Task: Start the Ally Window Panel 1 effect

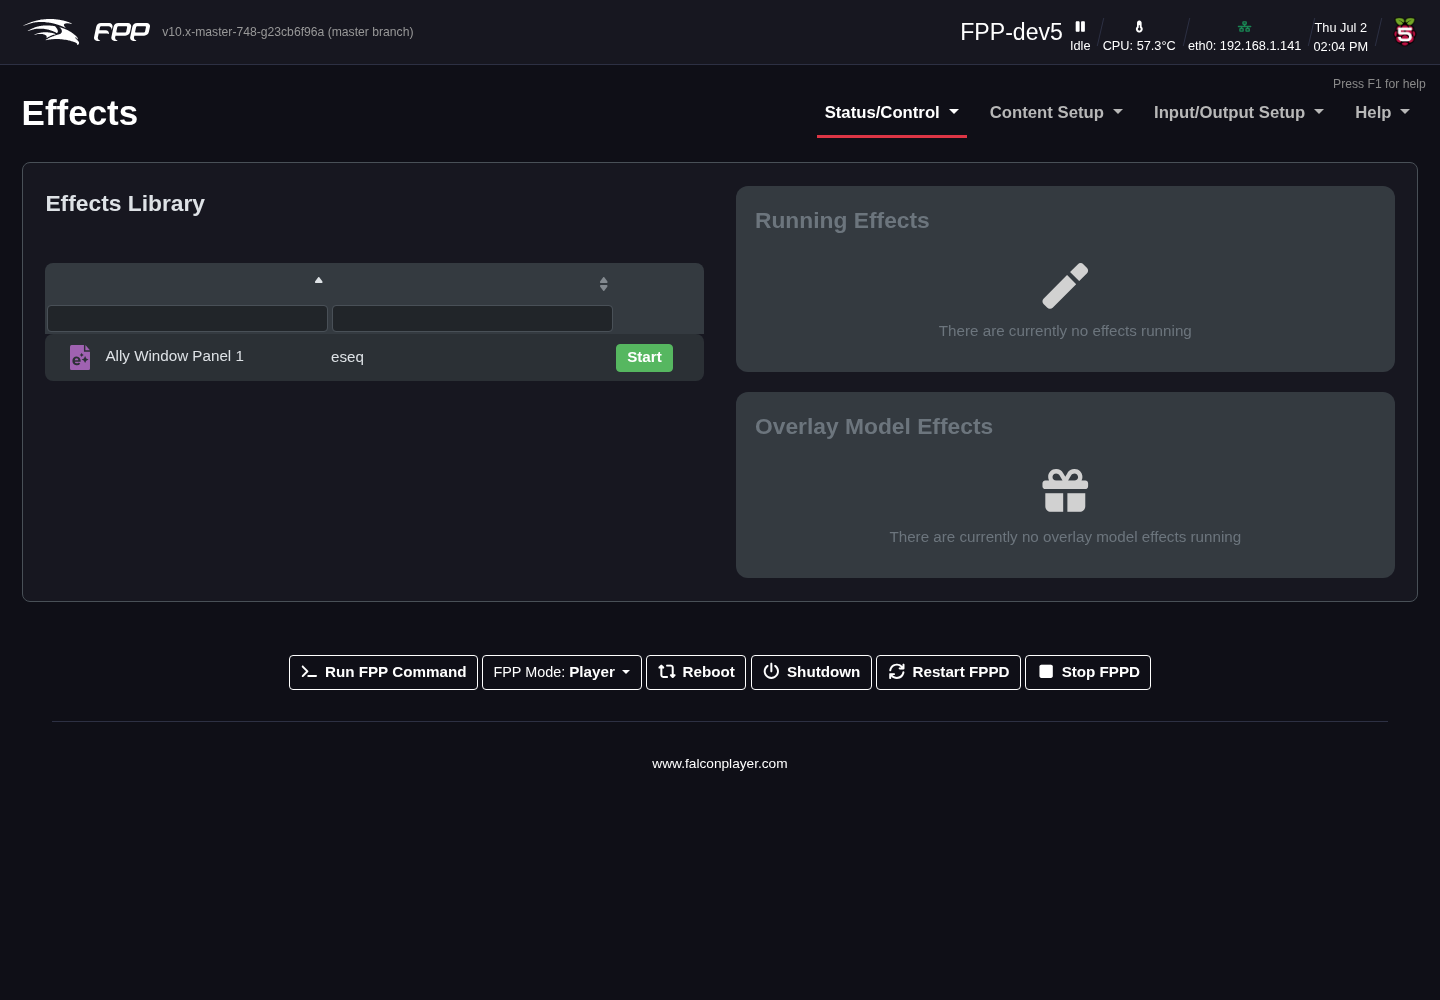Action: 644,358
